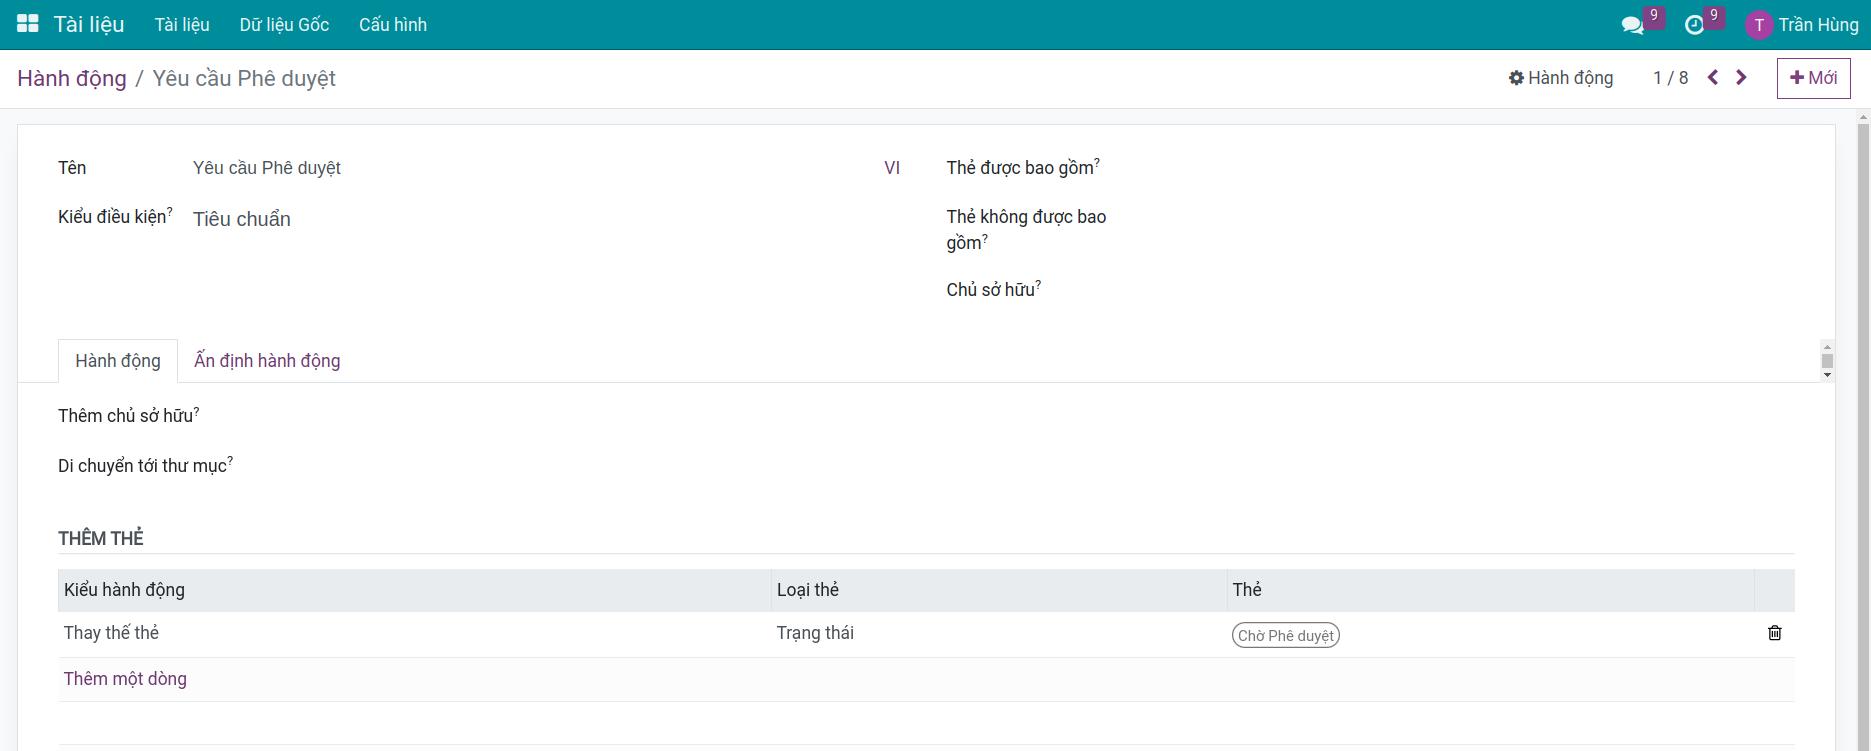Add a line with Thêm một dòng
Screen dimensions: 1871x751
click(x=125, y=679)
